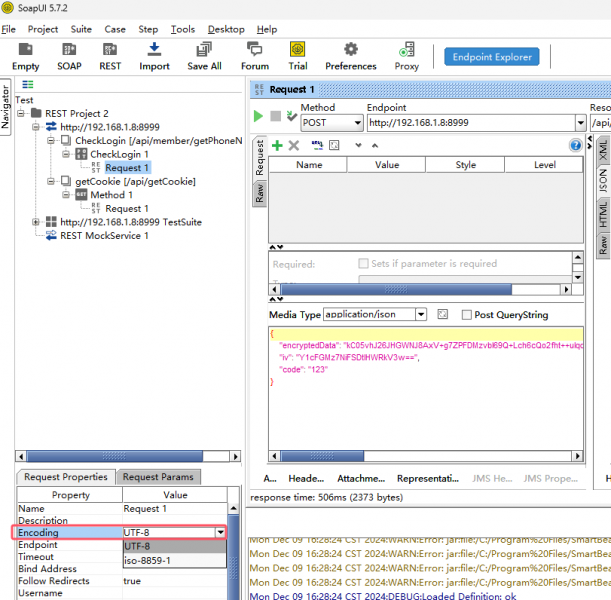
Task: Move selected parameter up
Action: [375, 145]
